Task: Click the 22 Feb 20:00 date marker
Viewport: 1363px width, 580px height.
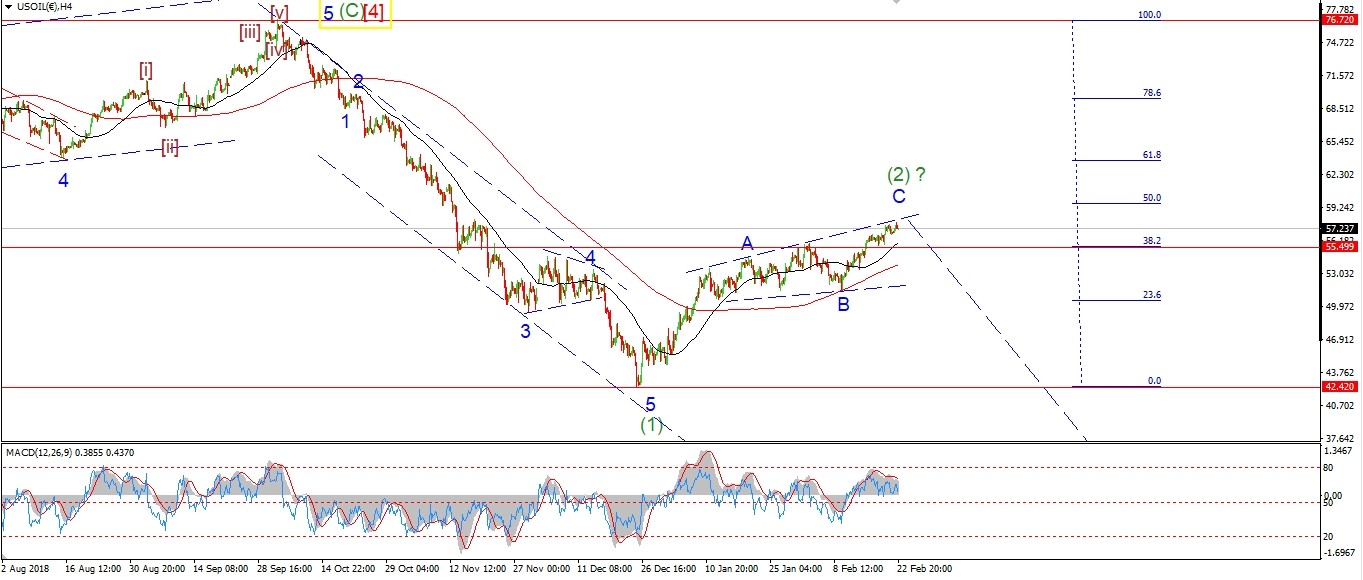Action: pyautogui.click(x=924, y=569)
